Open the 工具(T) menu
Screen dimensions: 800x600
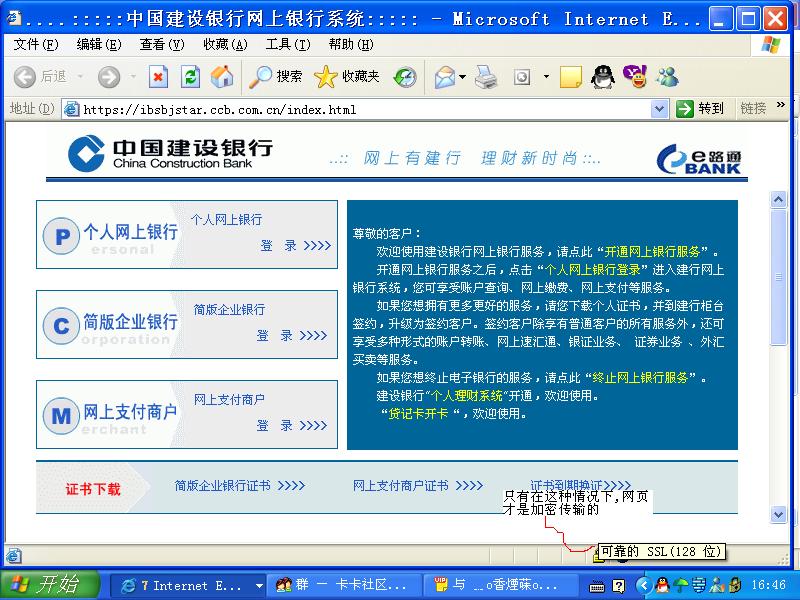(x=288, y=45)
